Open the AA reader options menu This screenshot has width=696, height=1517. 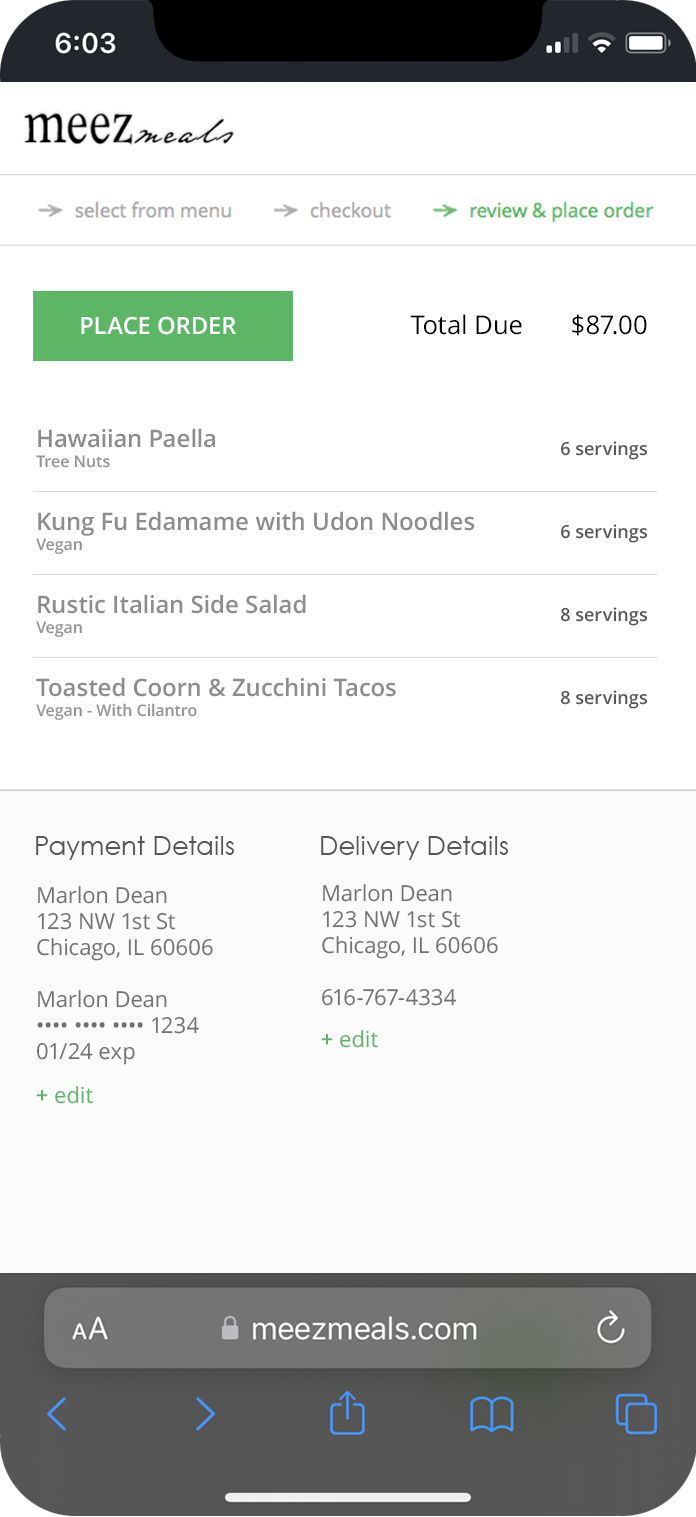[x=90, y=1329]
